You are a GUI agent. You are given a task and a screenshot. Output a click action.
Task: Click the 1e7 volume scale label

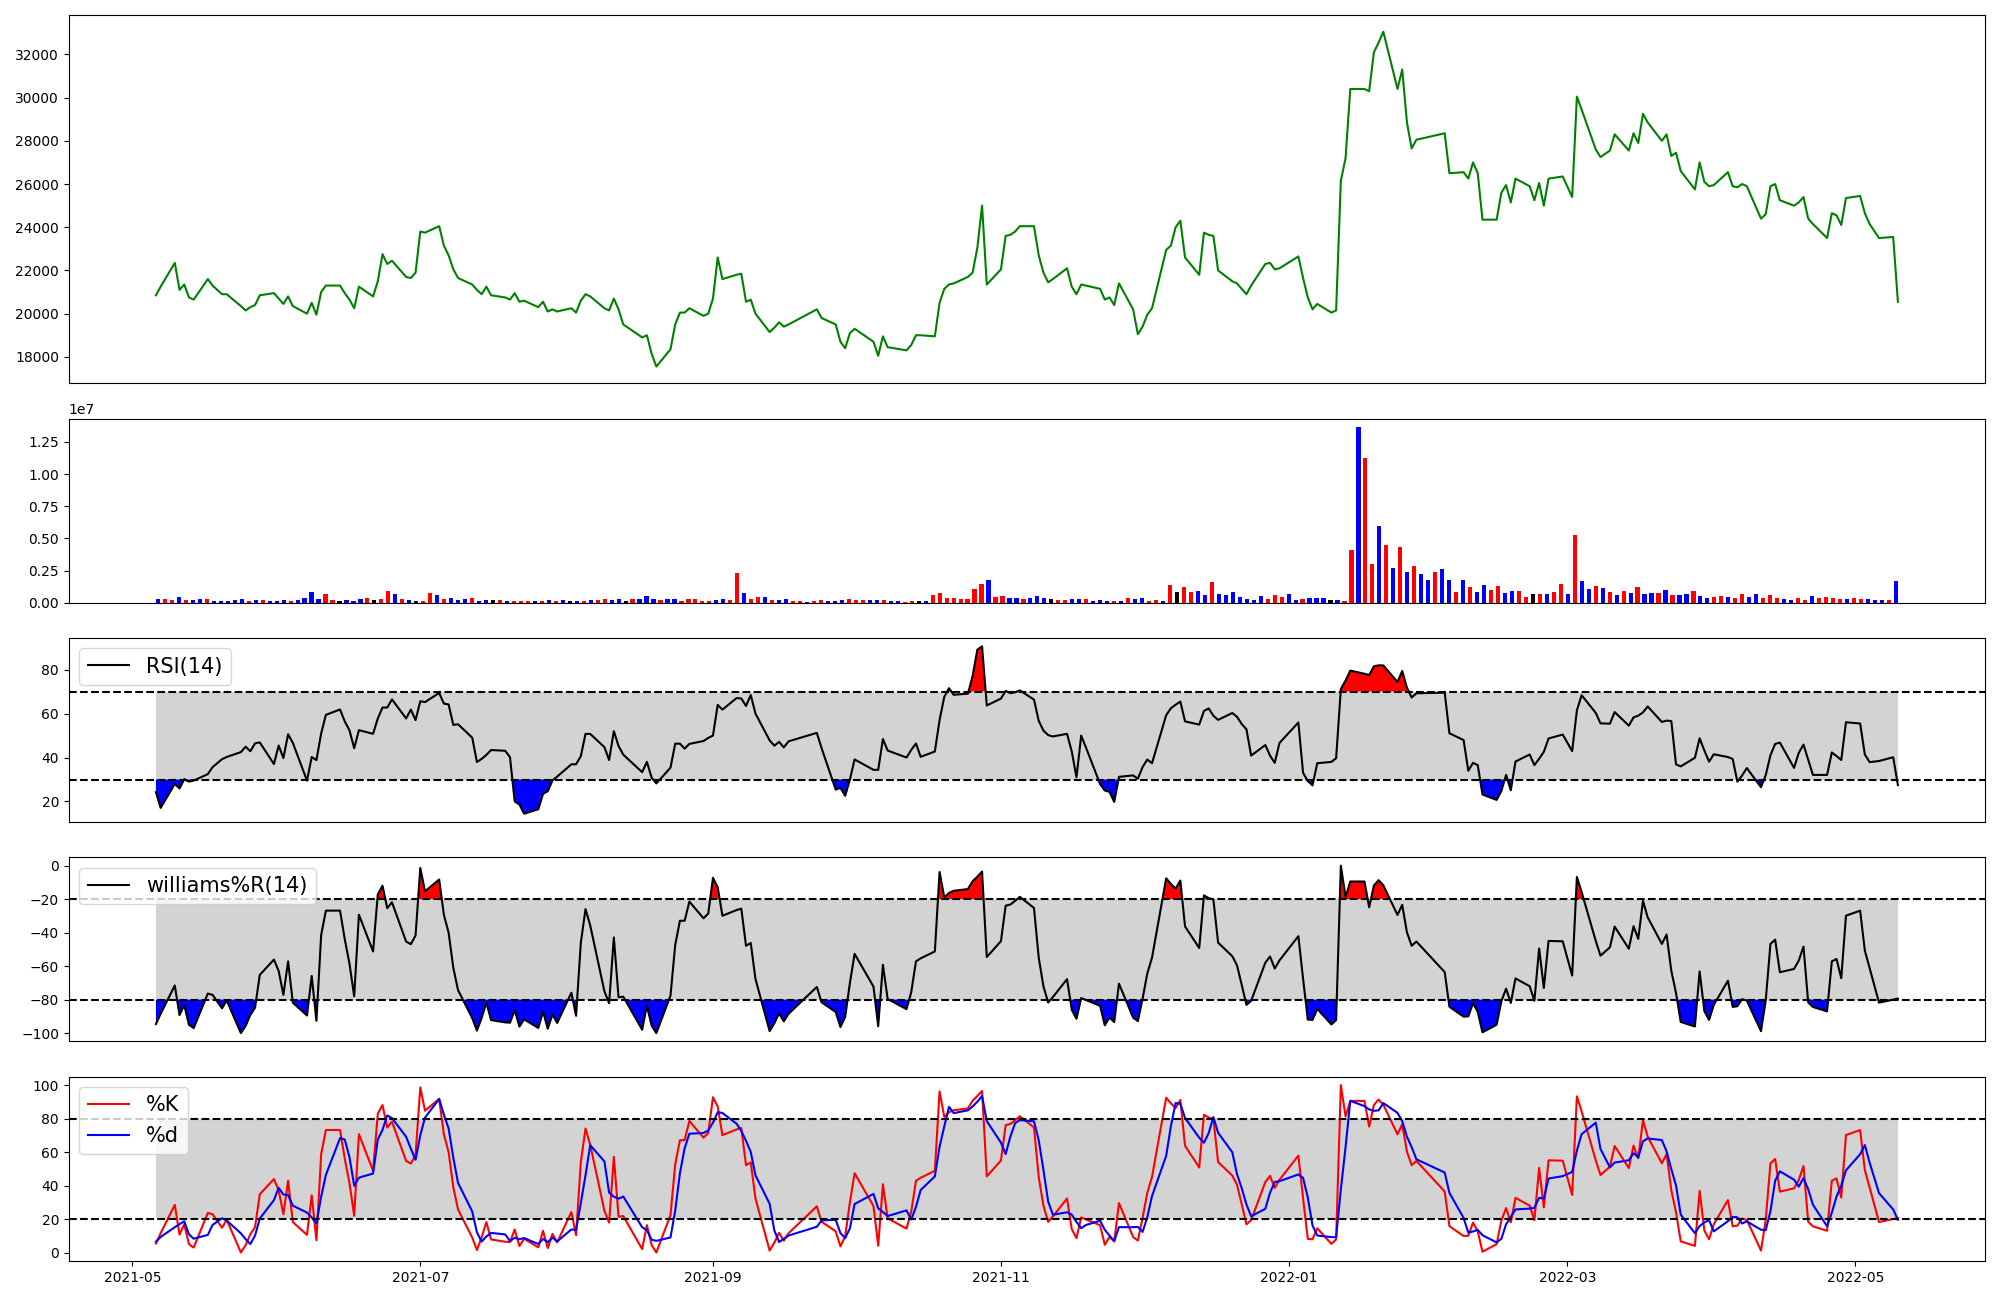[82, 409]
